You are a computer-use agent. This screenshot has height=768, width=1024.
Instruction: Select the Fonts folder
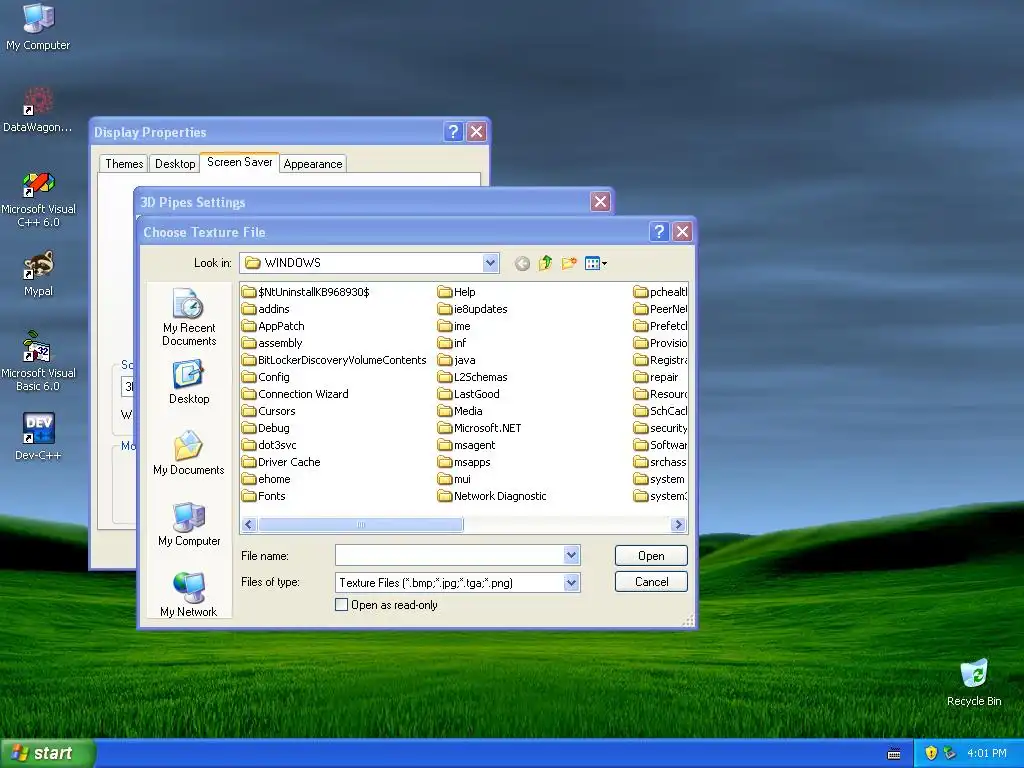tap(264, 496)
